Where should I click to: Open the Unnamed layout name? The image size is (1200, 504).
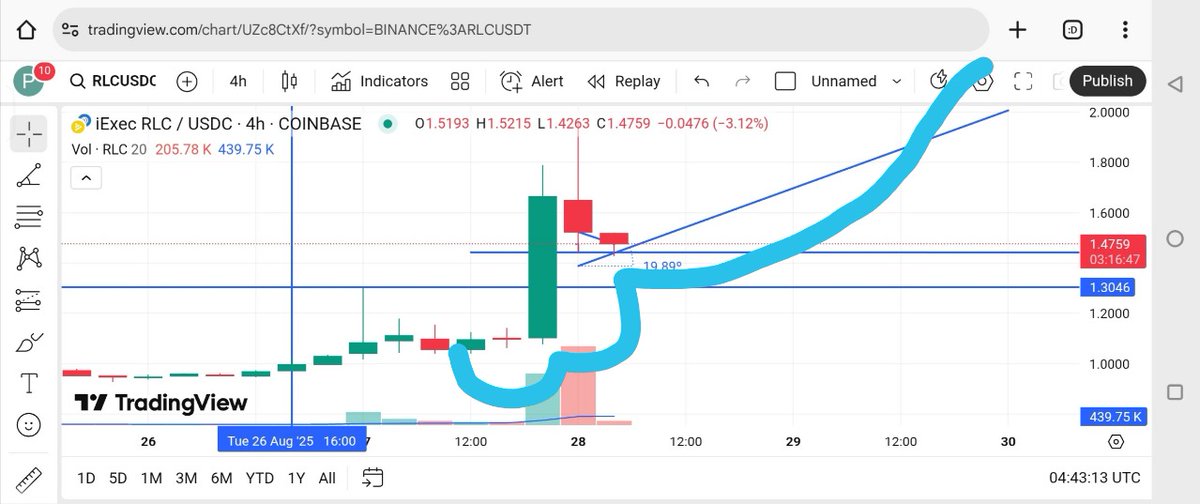[843, 81]
